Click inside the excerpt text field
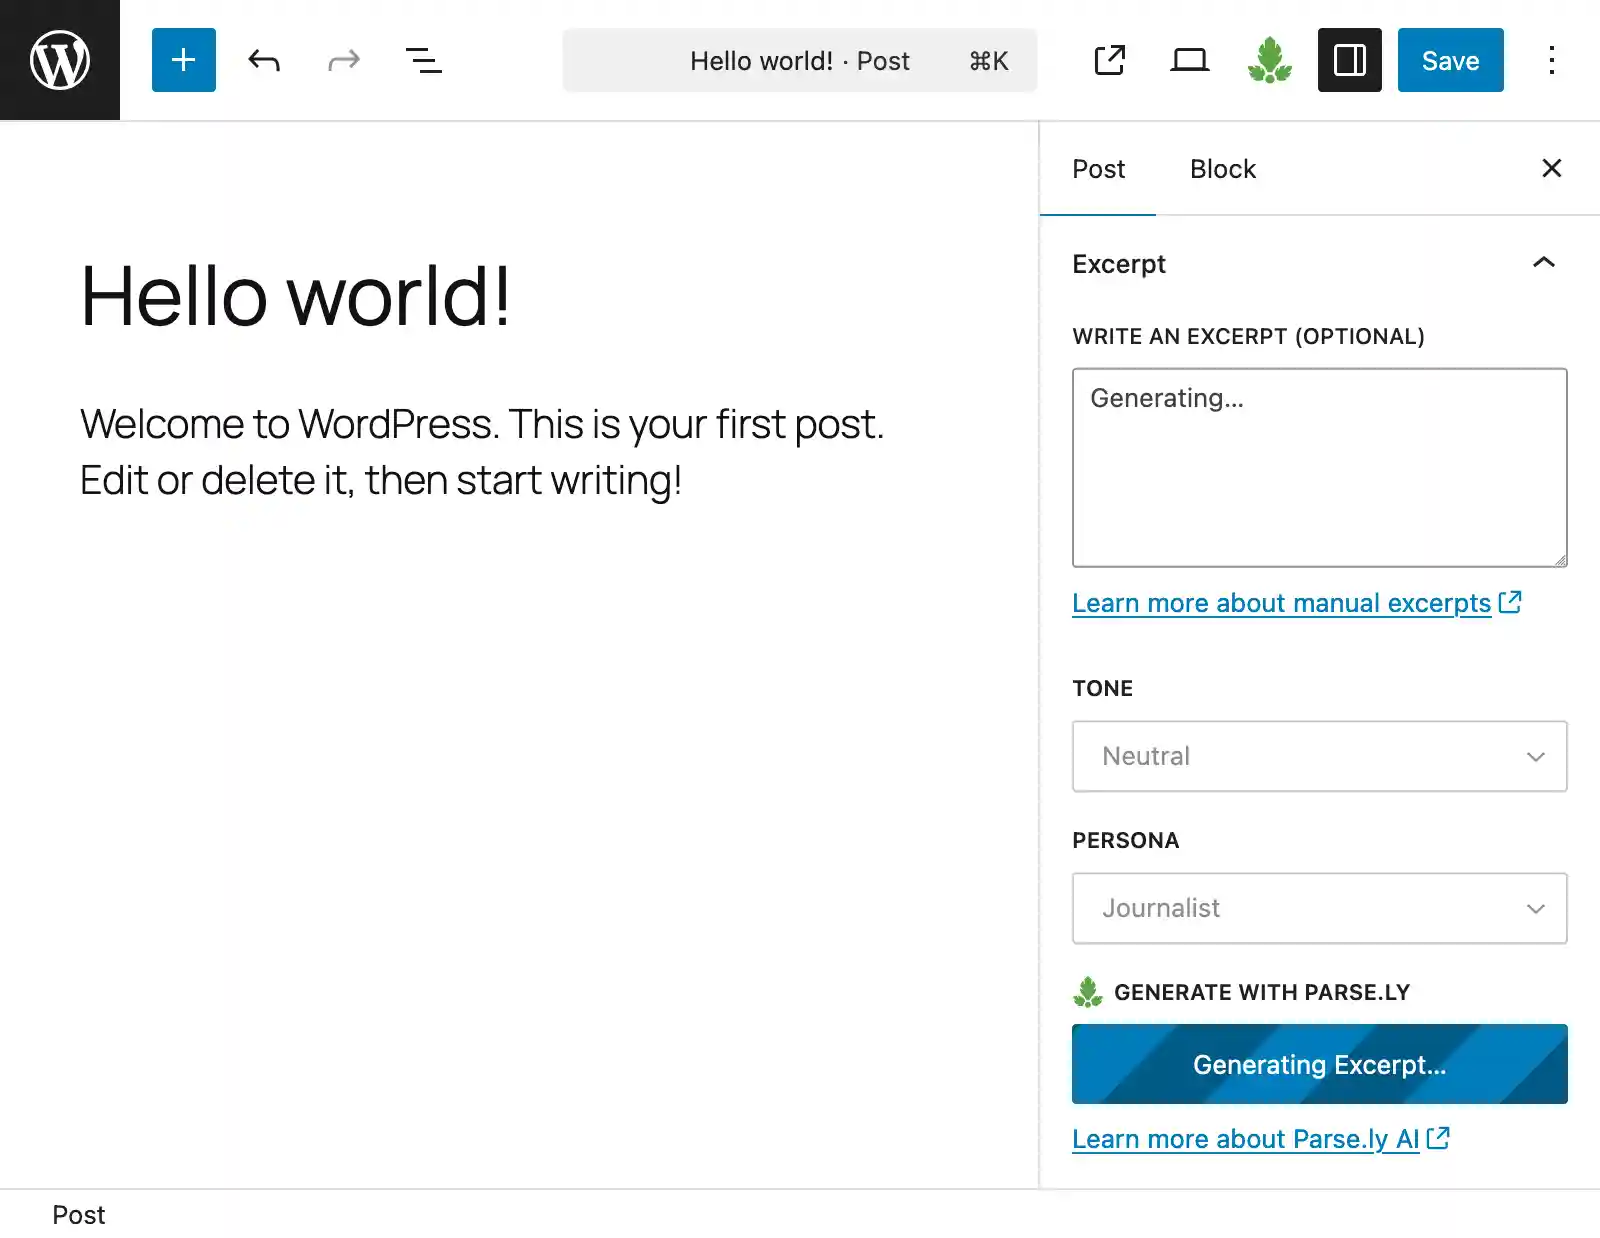 (1319, 468)
